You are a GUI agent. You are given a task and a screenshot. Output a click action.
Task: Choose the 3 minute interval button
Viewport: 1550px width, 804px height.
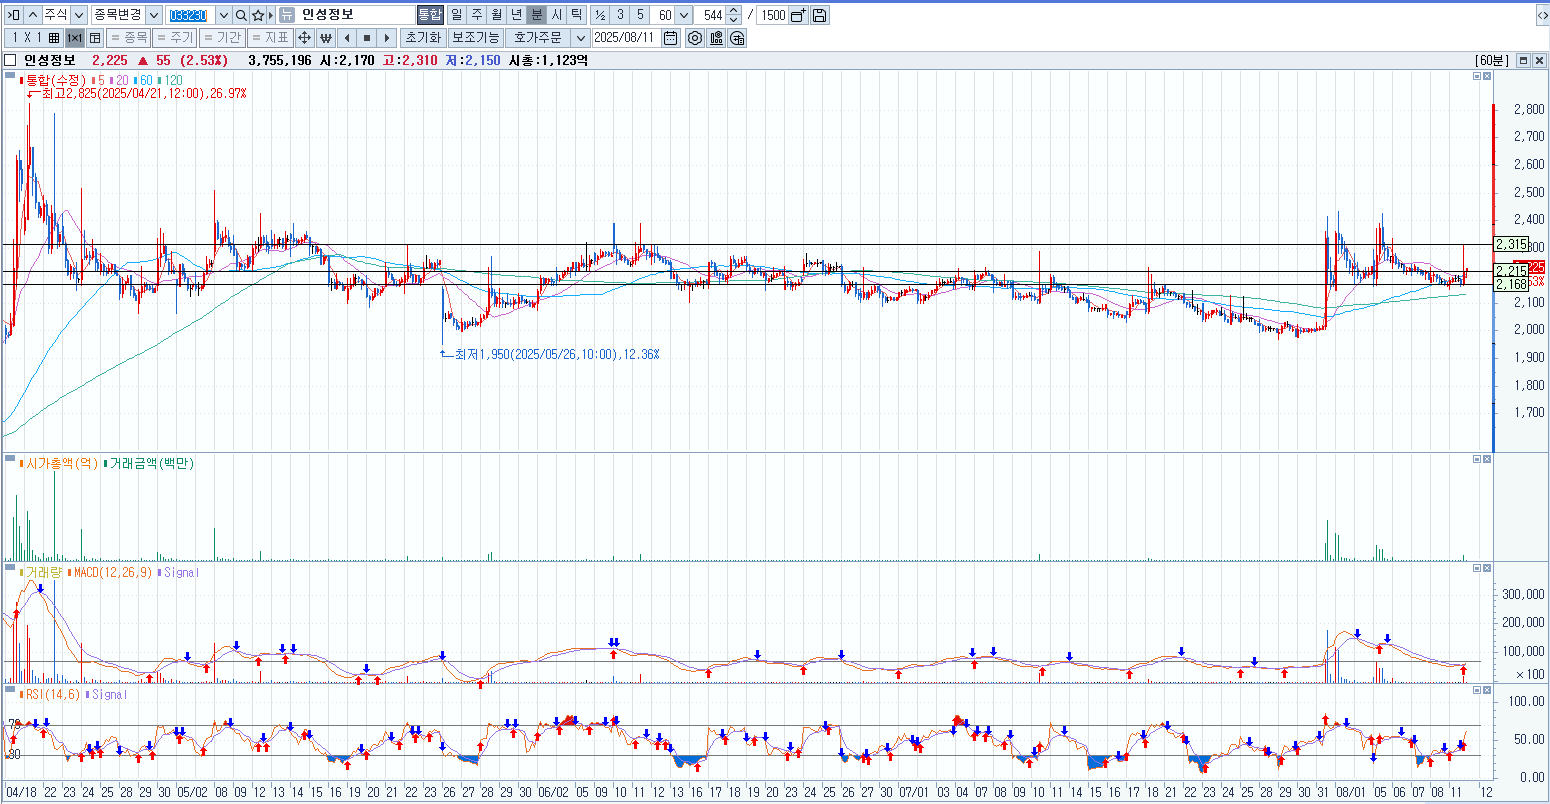pos(620,15)
